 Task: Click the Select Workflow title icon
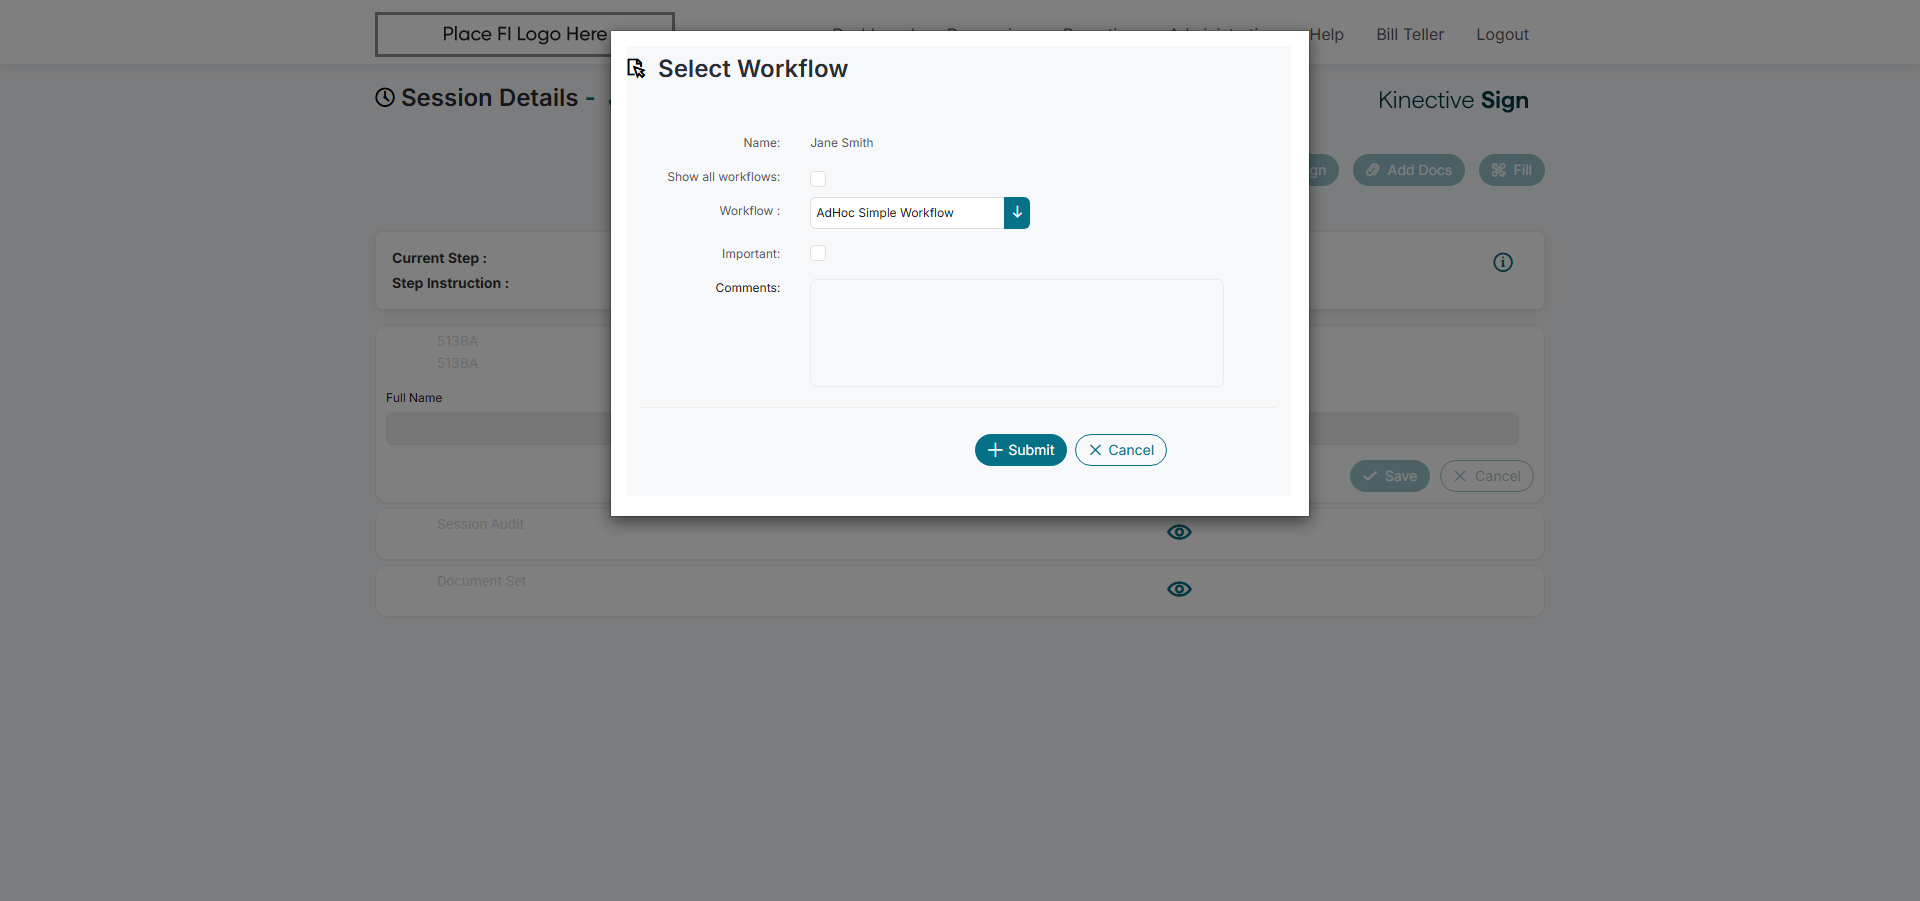(636, 68)
